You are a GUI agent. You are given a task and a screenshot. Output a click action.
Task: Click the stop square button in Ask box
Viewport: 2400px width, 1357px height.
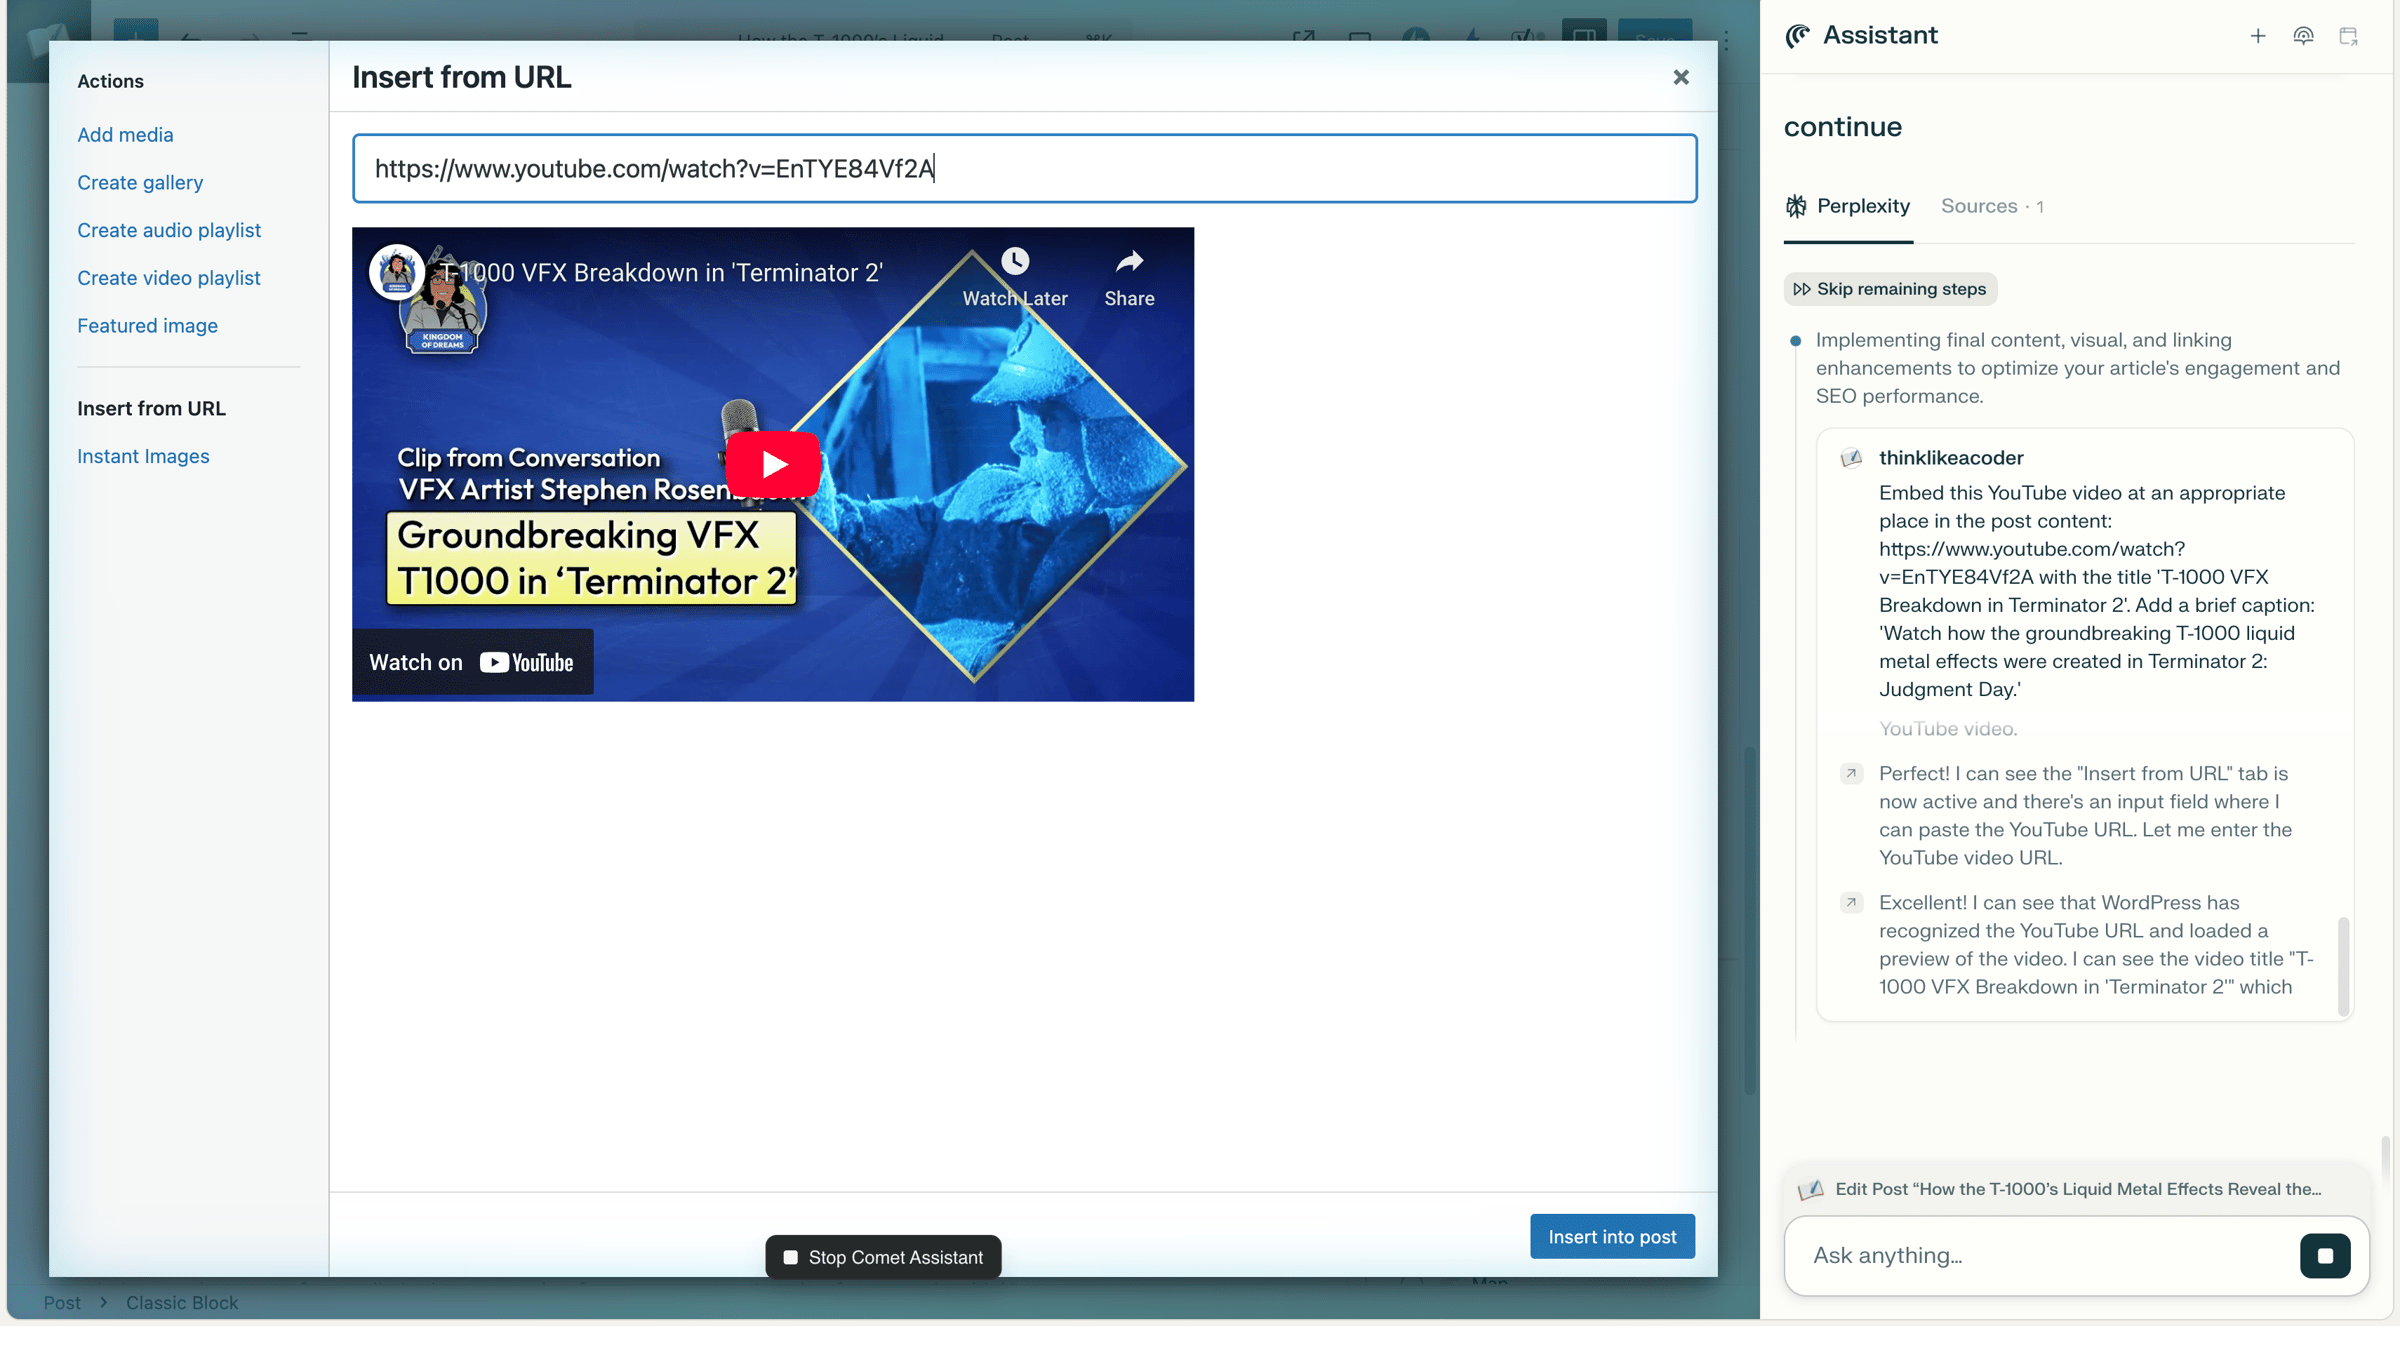(x=2324, y=1255)
